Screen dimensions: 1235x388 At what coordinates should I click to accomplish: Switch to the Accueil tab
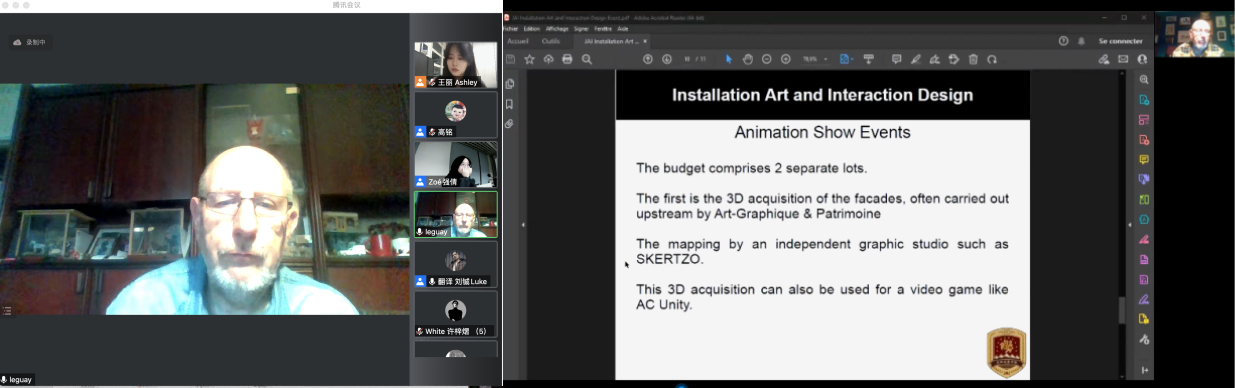pos(518,41)
